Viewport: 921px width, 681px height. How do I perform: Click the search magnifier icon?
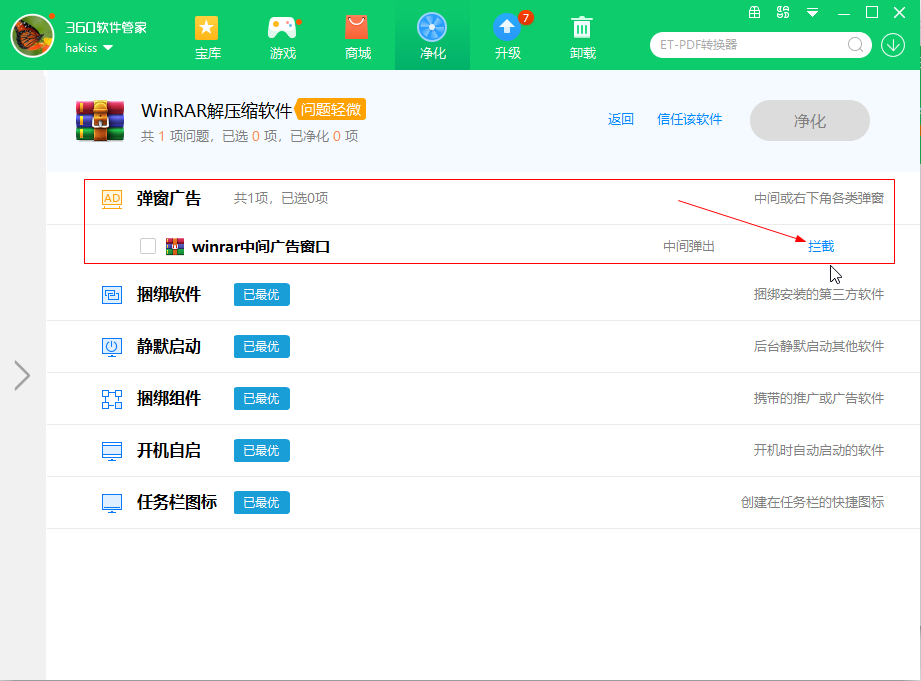click(x=855, y=45)
